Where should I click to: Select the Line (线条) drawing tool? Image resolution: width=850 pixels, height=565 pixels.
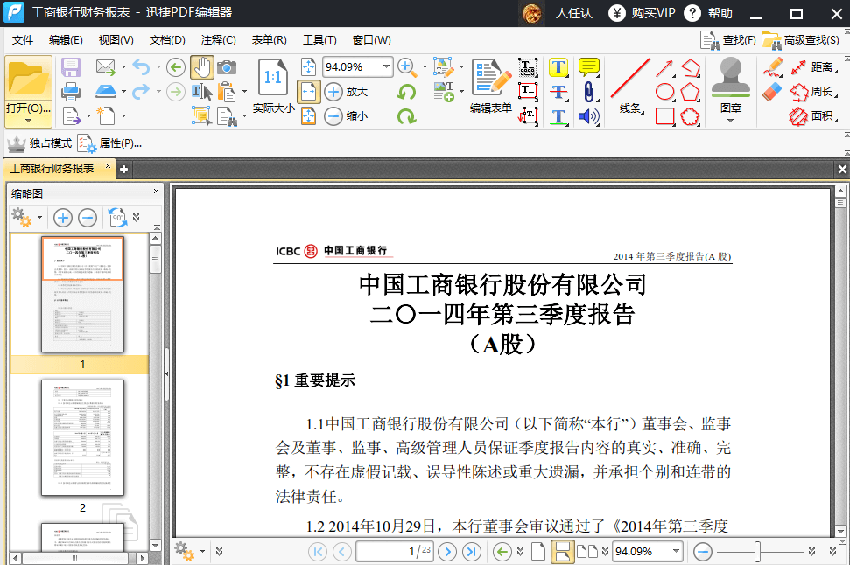[x=630, y=87]
